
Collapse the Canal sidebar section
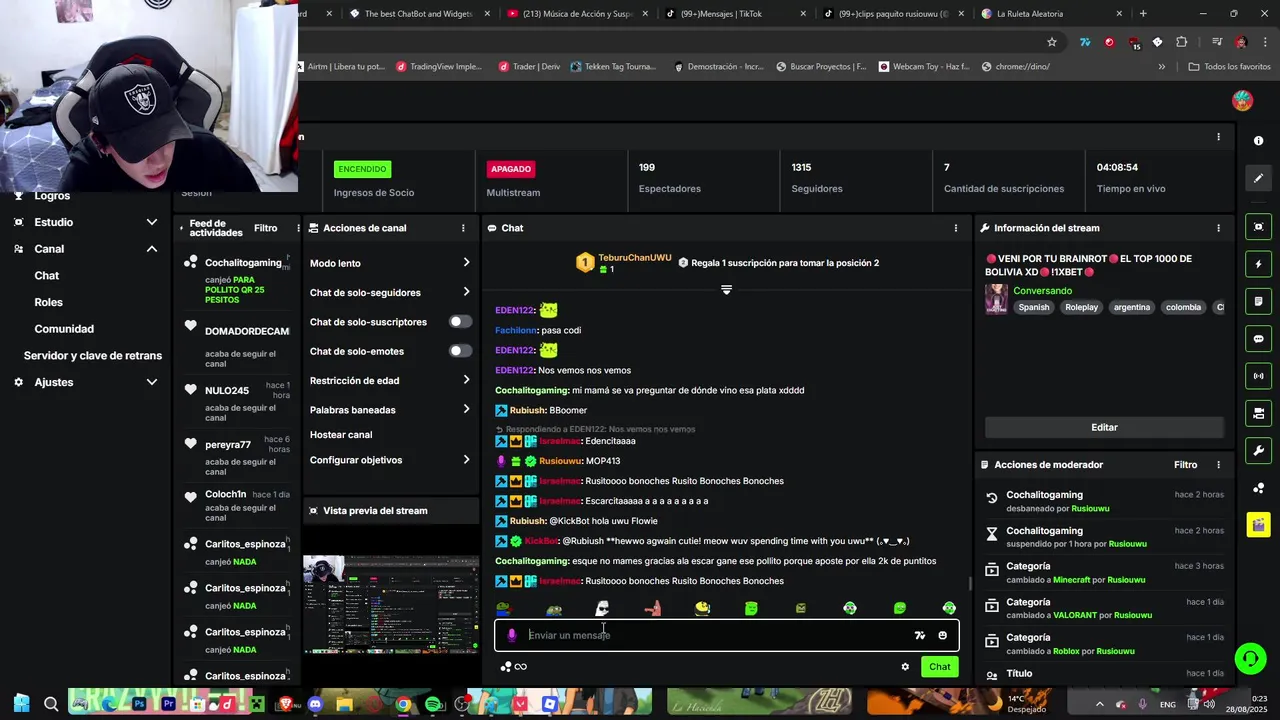(x=152, y=249)
